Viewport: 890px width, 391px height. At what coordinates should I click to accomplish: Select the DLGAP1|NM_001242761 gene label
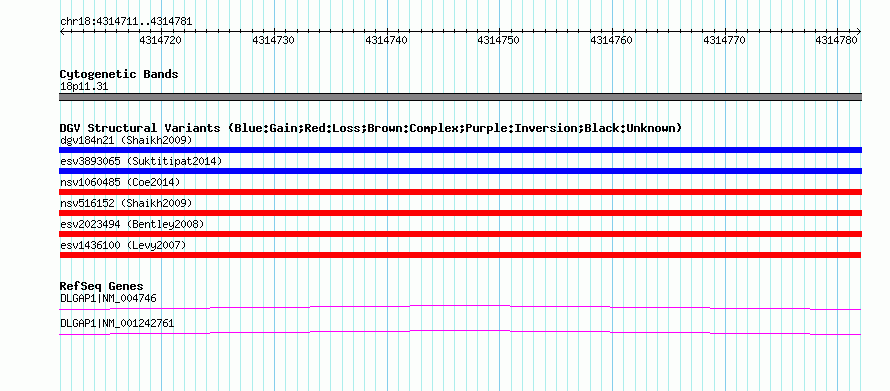pyautogui.click(x=117, y=323)
